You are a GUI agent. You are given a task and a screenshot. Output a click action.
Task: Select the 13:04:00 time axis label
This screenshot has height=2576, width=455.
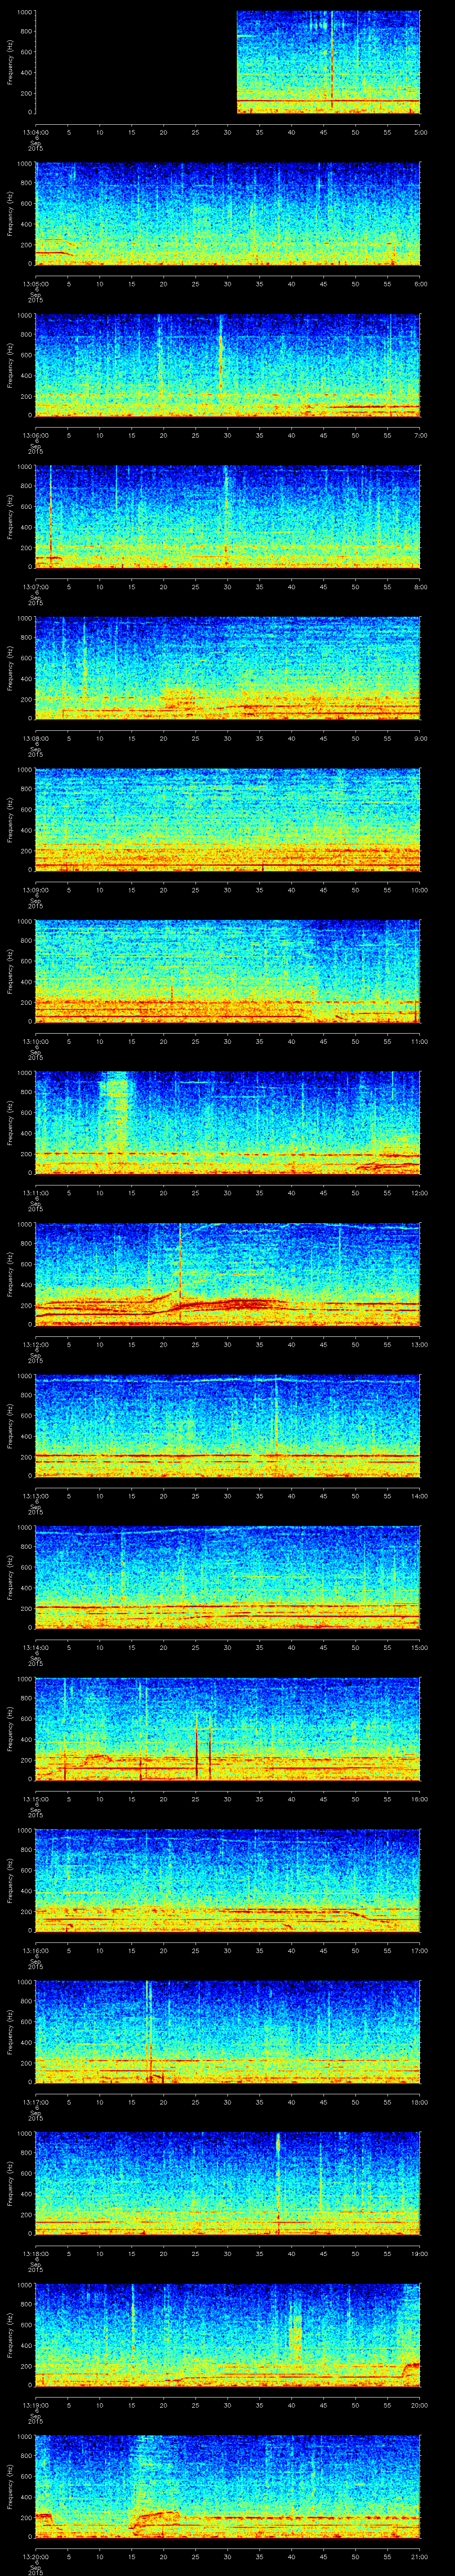pyautogui.click(x=35, y=132)
